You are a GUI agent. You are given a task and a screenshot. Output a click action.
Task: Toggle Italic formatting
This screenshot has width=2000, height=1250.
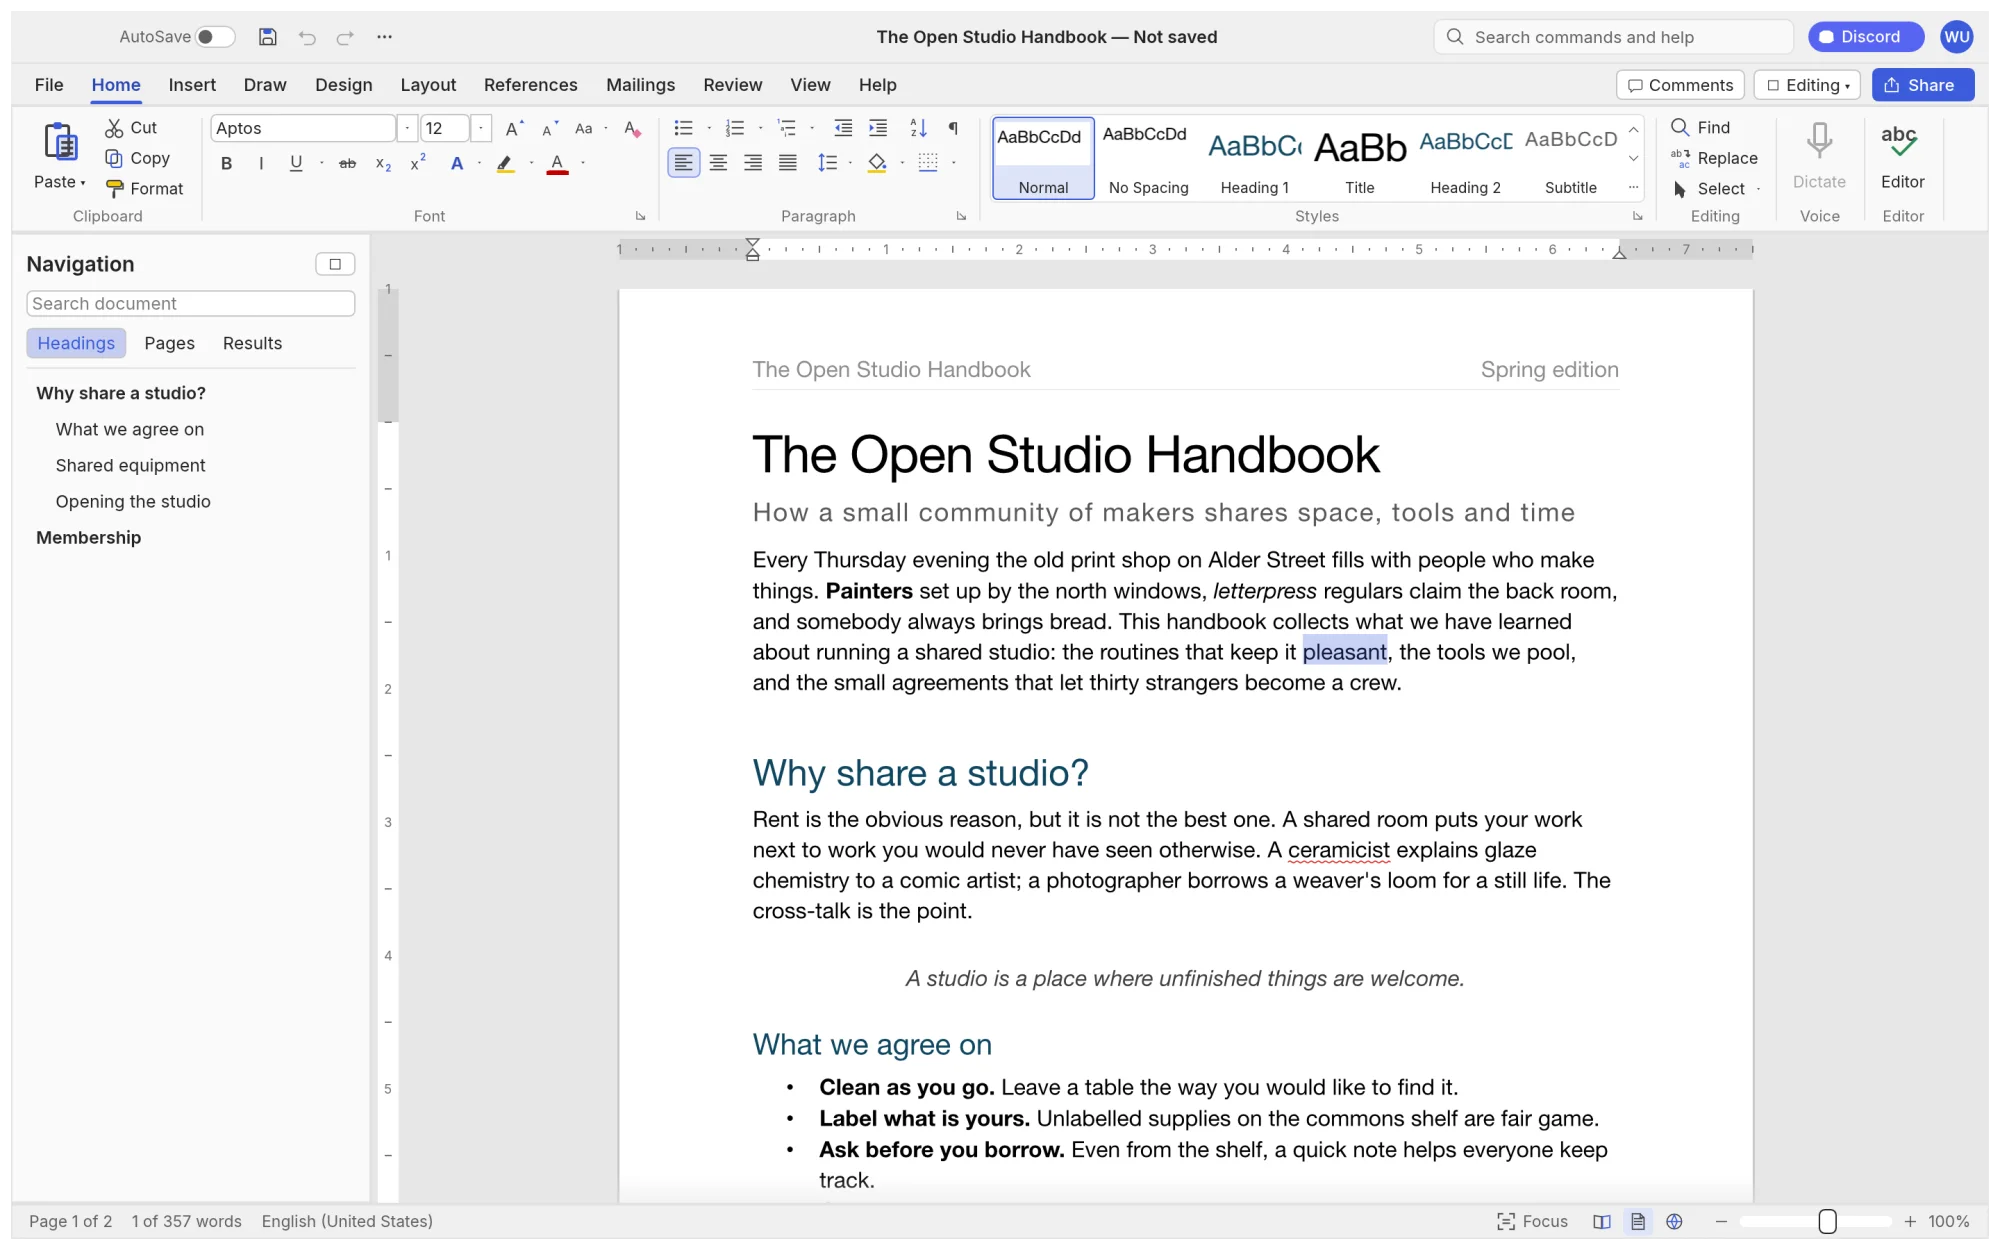pyautogui.click(x=261, y=163)
